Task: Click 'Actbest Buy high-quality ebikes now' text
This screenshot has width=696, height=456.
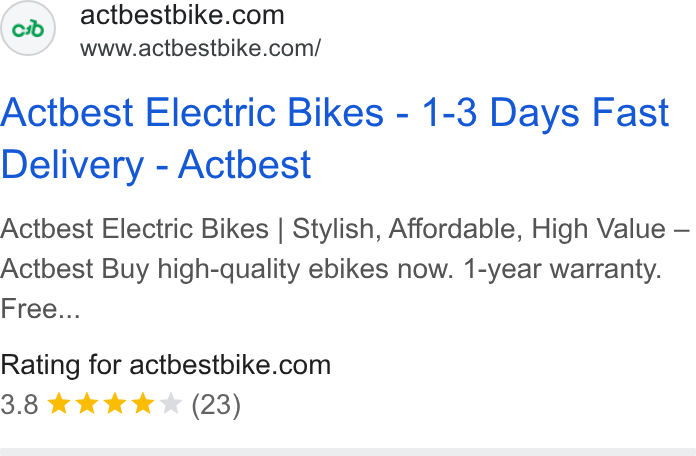Action: [227, 269]
